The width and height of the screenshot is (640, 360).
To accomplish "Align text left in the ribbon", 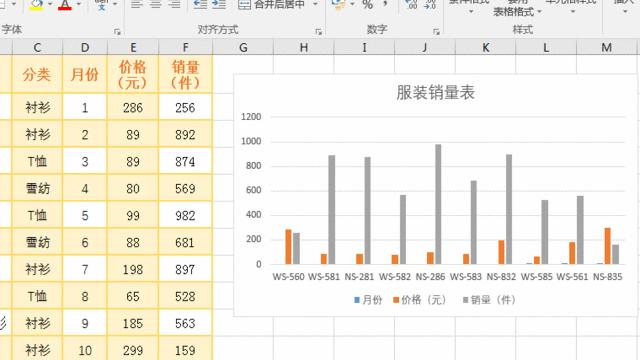I will tap(137, 4).
